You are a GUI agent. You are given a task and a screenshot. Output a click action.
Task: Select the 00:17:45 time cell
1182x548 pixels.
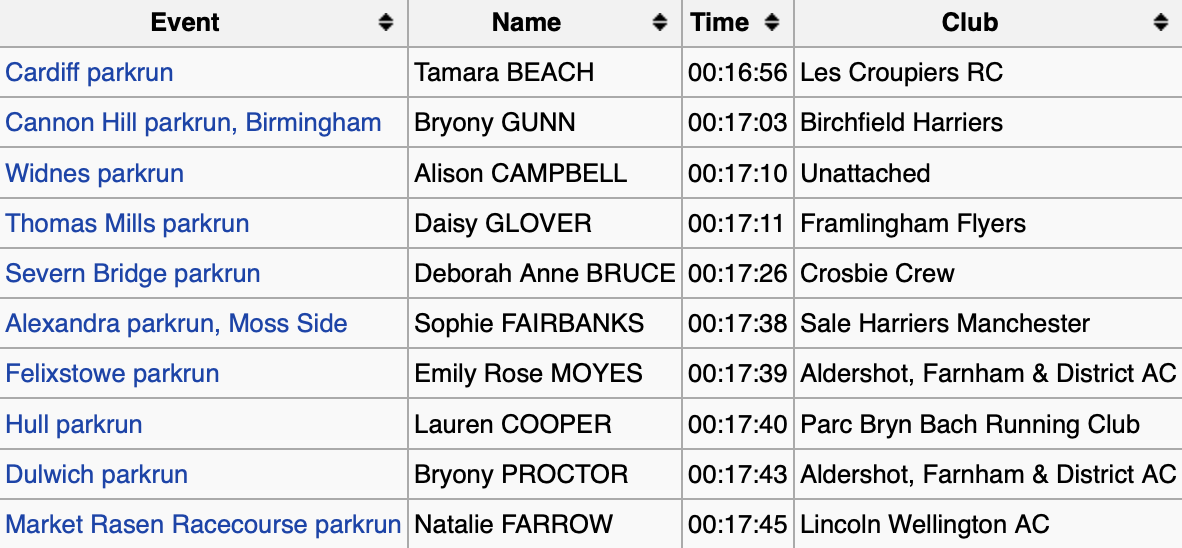click(x=738, y=524)
